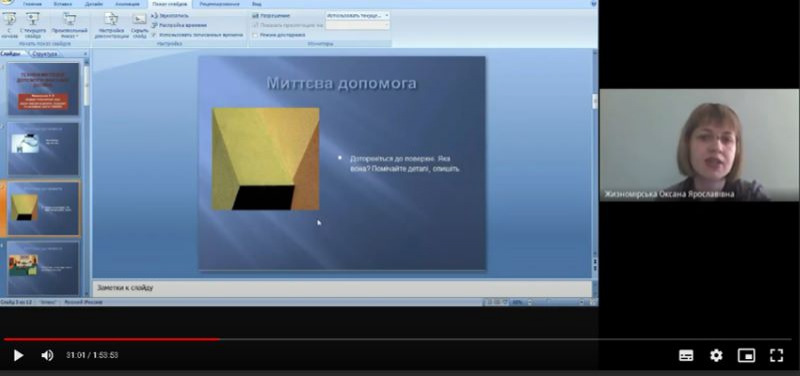Click Rehearse timings (Настройка времени)
Screen dimensions: 800x376
179,25
